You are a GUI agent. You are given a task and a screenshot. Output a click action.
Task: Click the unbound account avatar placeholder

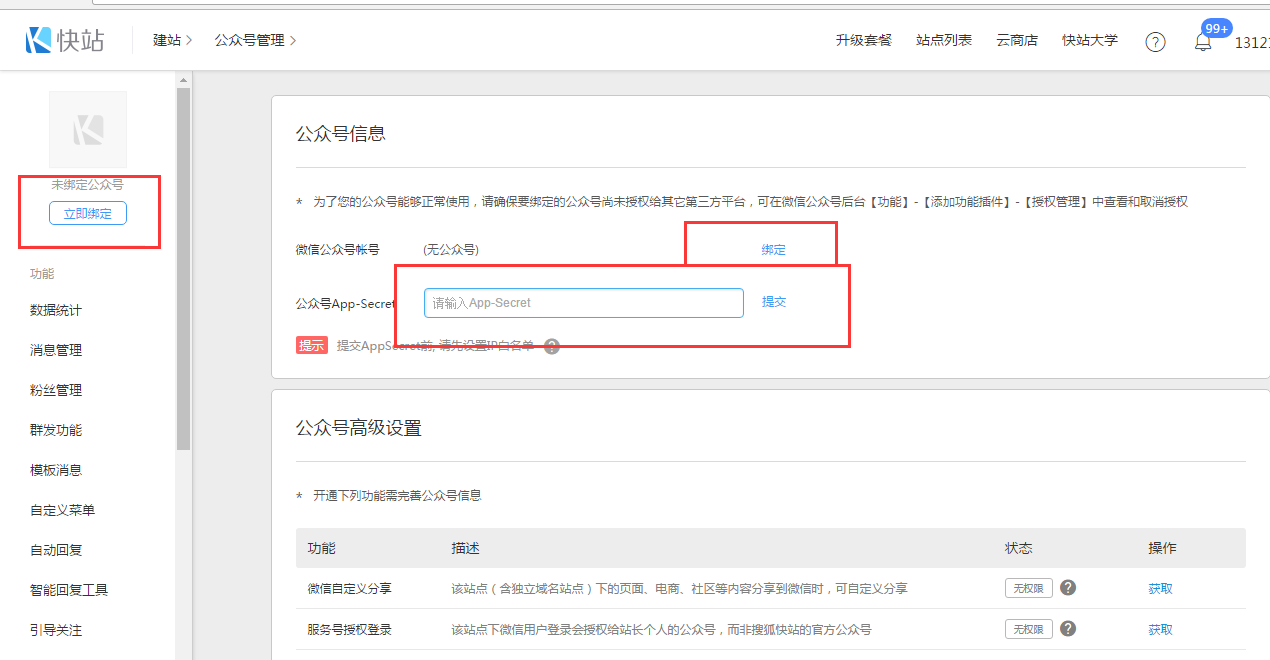(88, 130)
